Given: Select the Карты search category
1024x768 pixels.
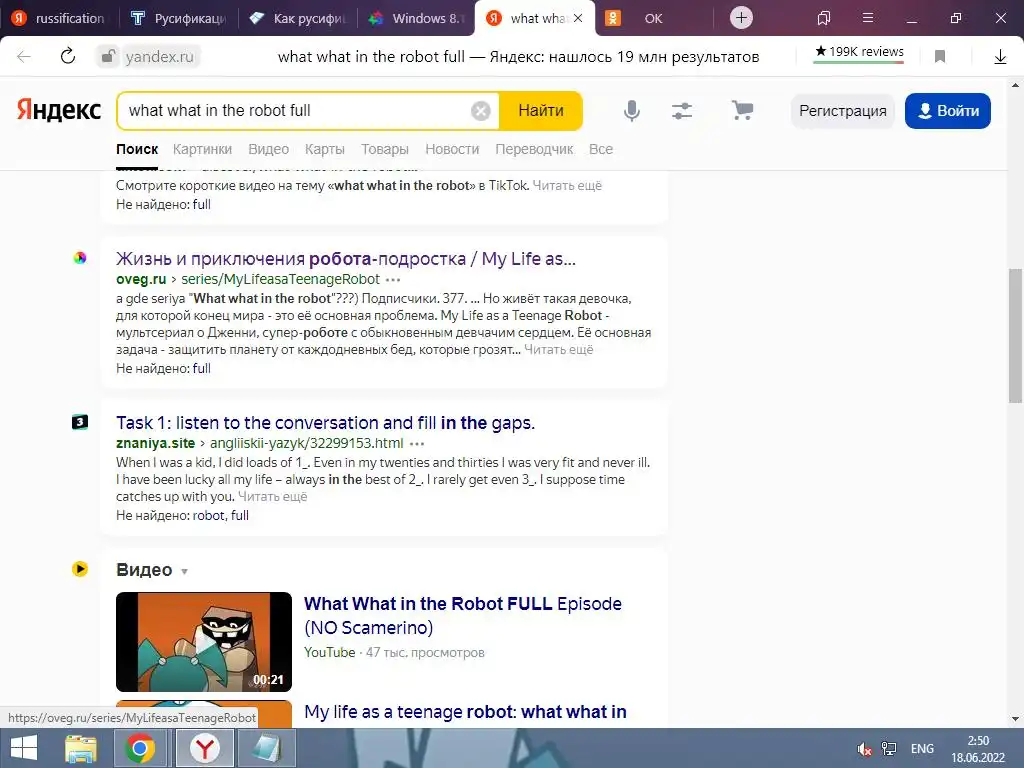Looking at the screenshot, I should pos(325,149).
